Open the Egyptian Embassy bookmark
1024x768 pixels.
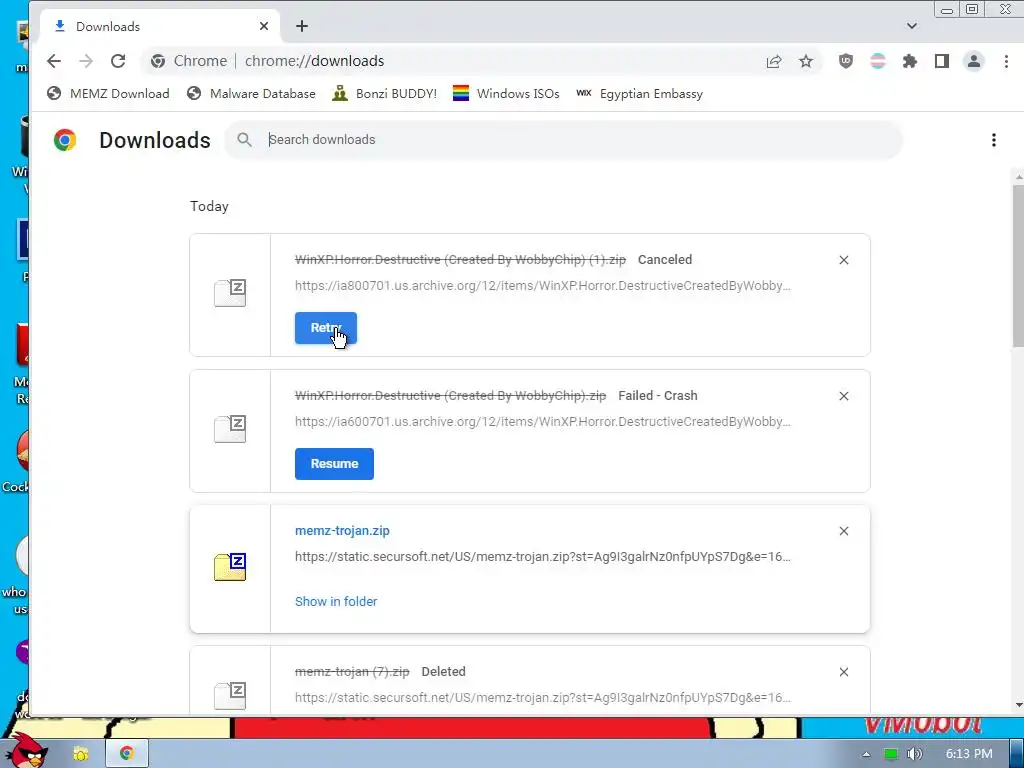click(639, 93)
